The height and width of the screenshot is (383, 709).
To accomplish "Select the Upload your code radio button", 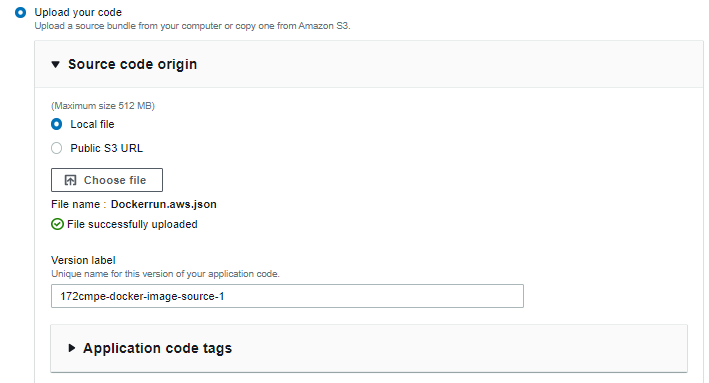I will [x=20, y=12].
